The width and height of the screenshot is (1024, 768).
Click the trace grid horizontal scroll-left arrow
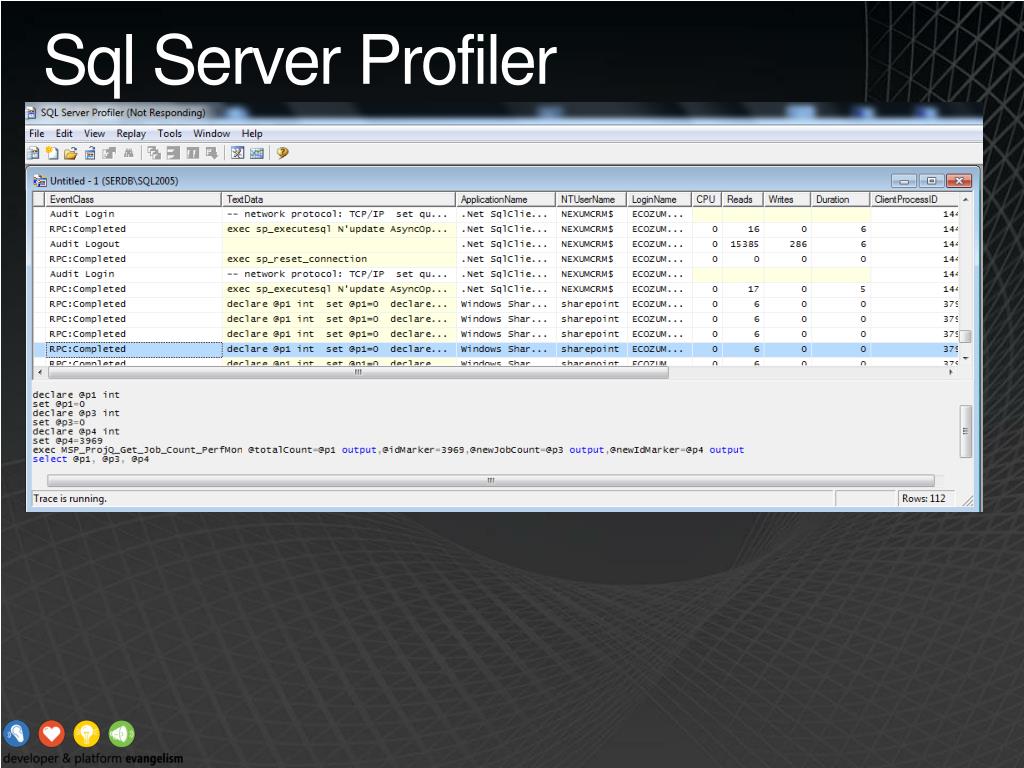tap(40, 372)
